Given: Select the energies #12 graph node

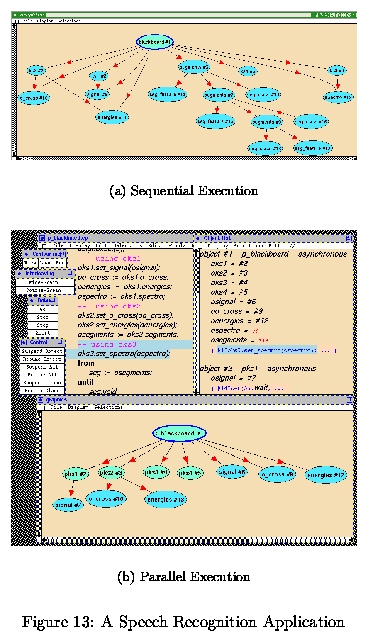Looking at the screenshot, I should tap(326, 474).
